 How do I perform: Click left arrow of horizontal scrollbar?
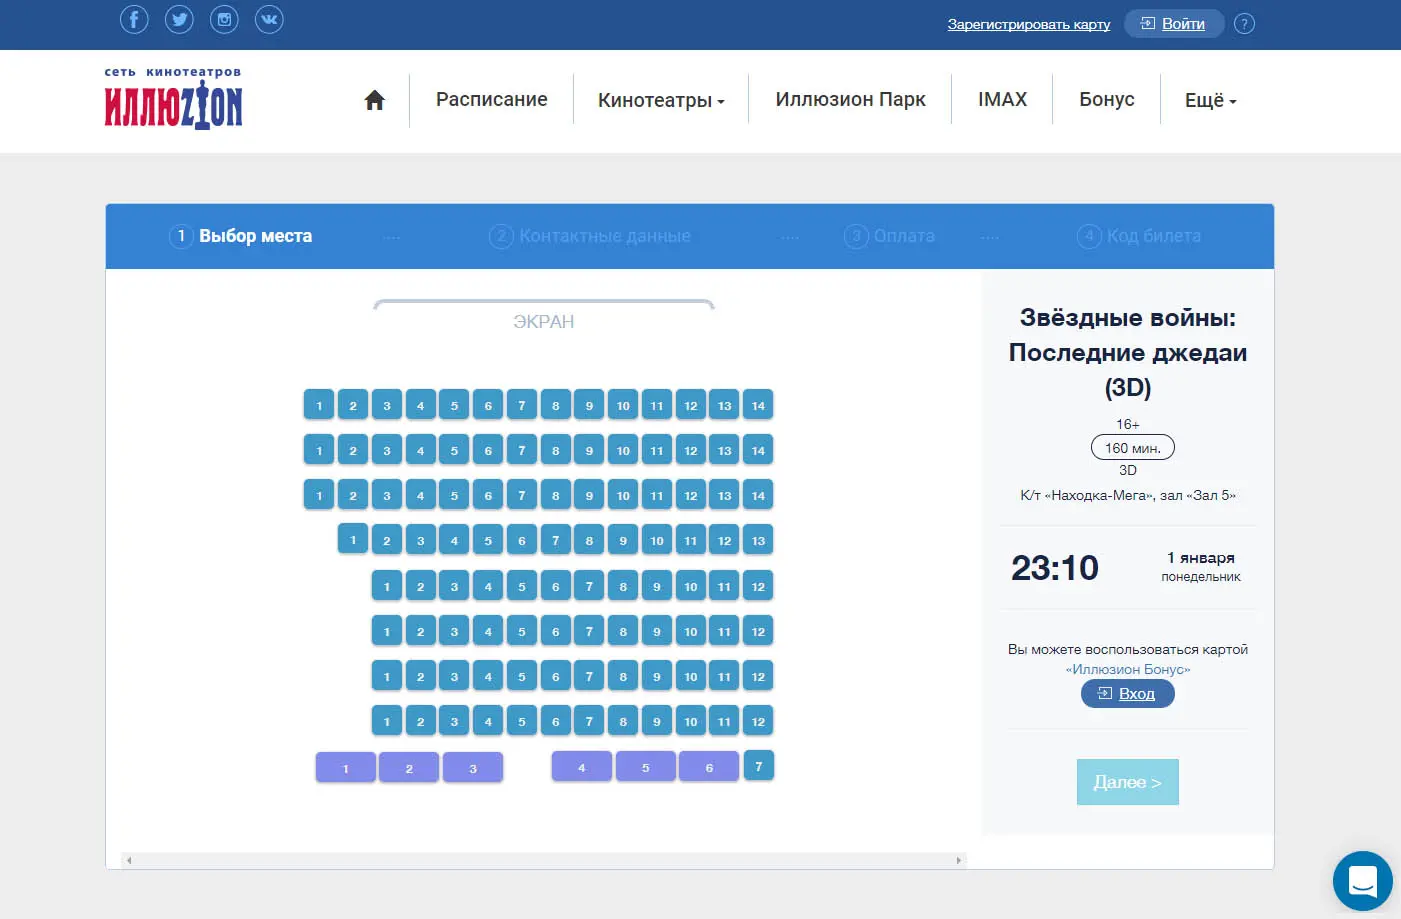[x=129, y=860]
